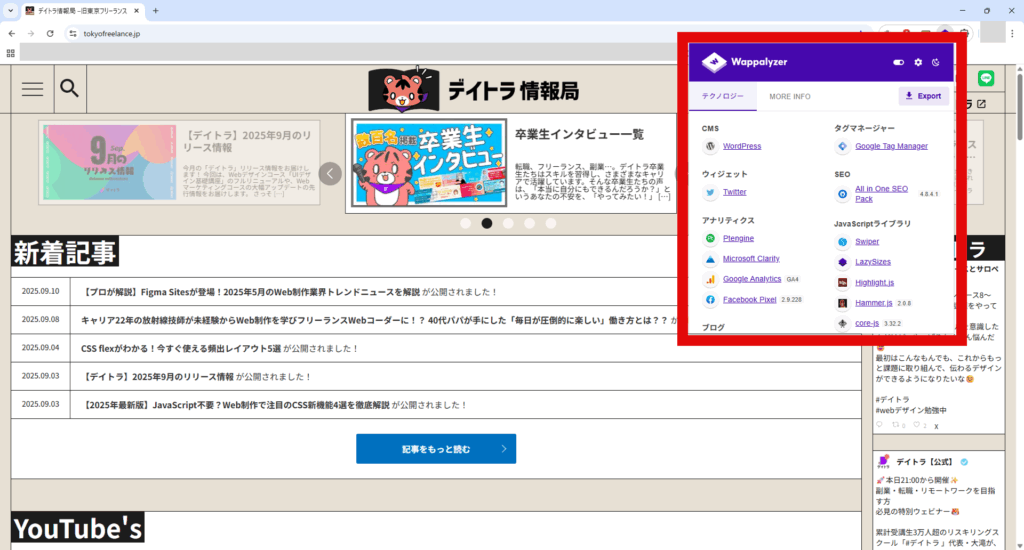
Task: Click the site information icon in address bar
Action: [73, 33]
